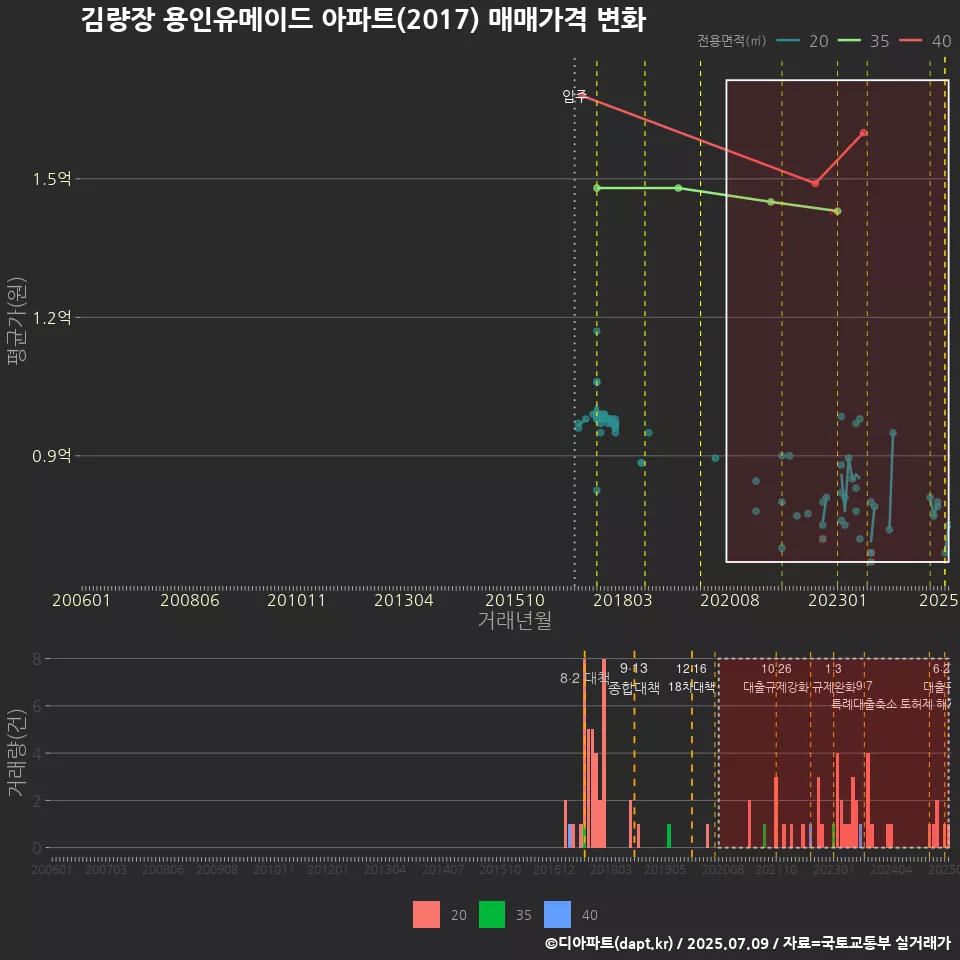Screen dimensions: 960x960
Task: Click the '12·16 18차대책' policy annotation
Action: 691,678
